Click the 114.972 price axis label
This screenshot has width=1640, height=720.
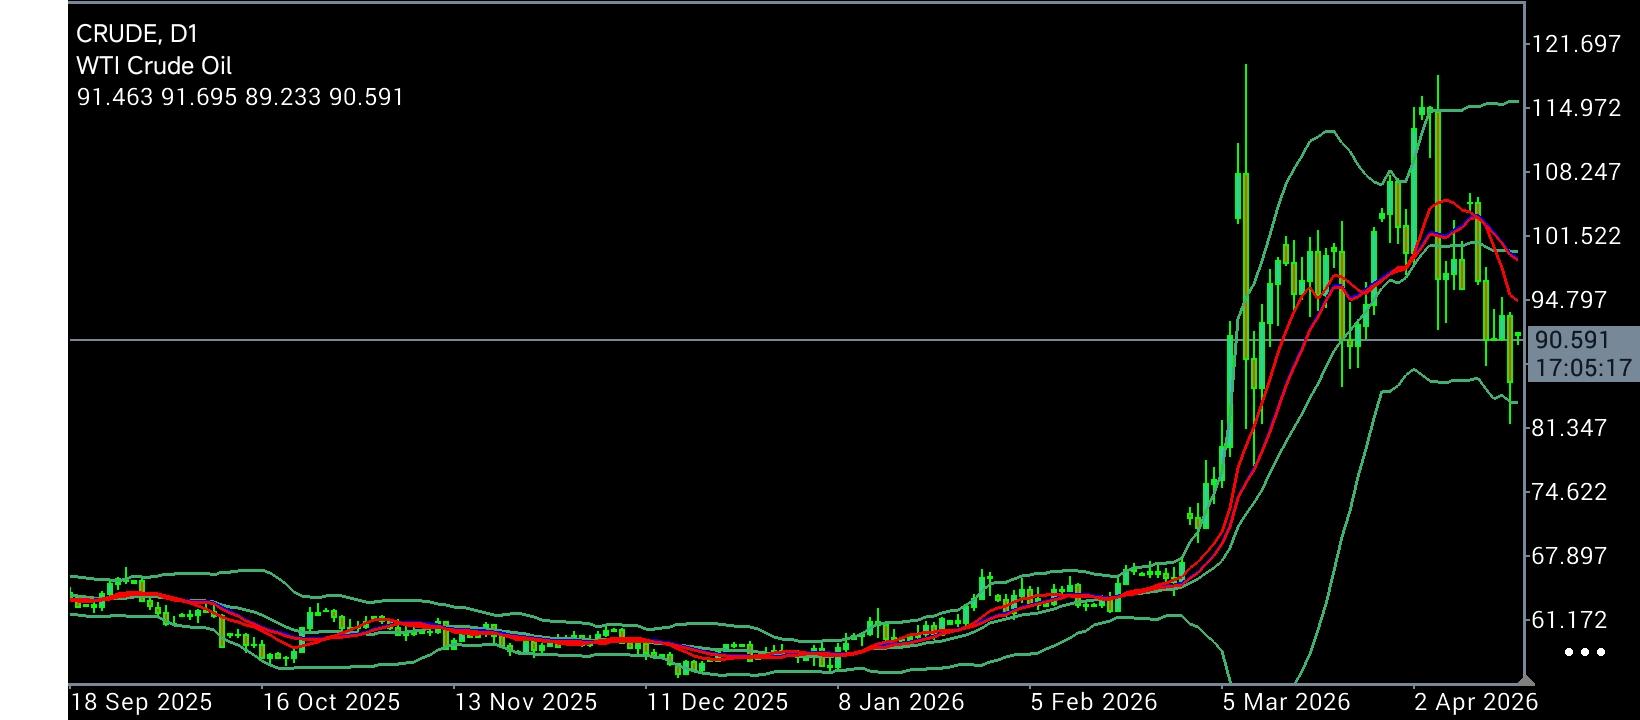[x=1576, y=108]
